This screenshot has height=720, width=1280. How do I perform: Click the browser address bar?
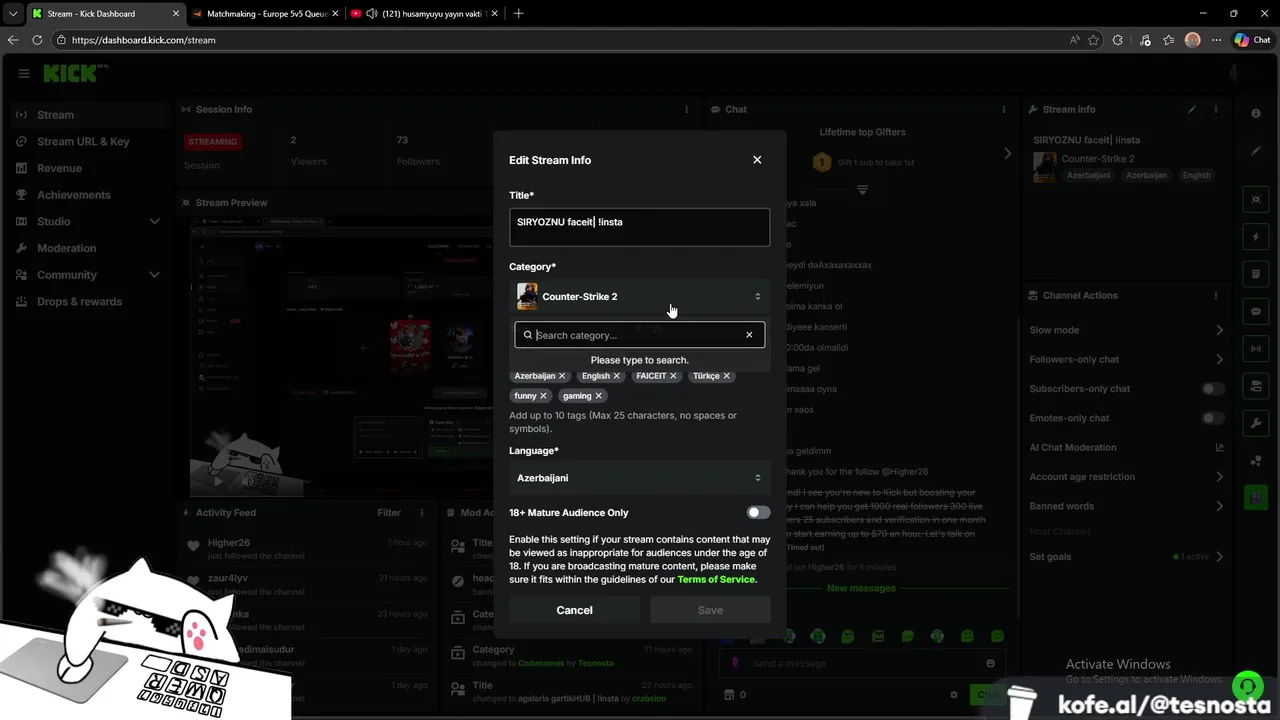pos(560,40)
